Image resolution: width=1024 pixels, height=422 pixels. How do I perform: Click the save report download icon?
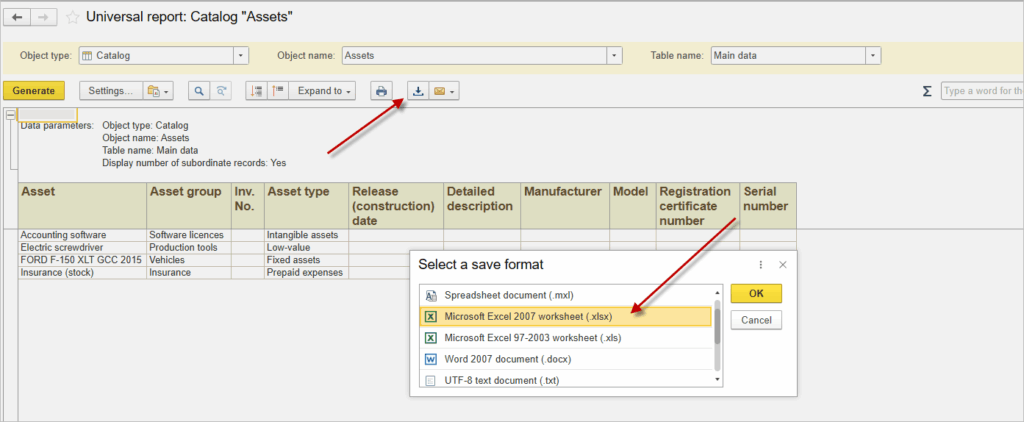[418, 91]
